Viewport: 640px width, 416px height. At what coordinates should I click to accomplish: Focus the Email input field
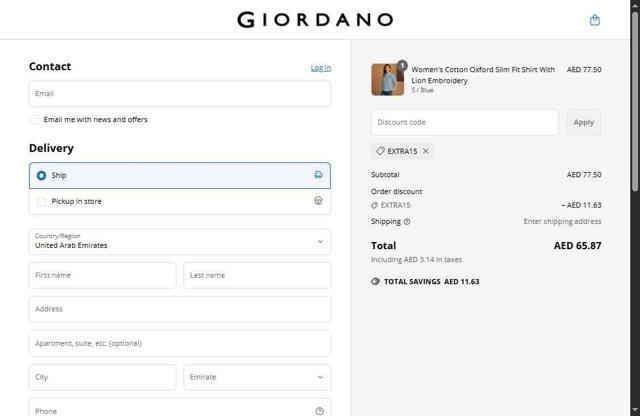tap(180, 93)
